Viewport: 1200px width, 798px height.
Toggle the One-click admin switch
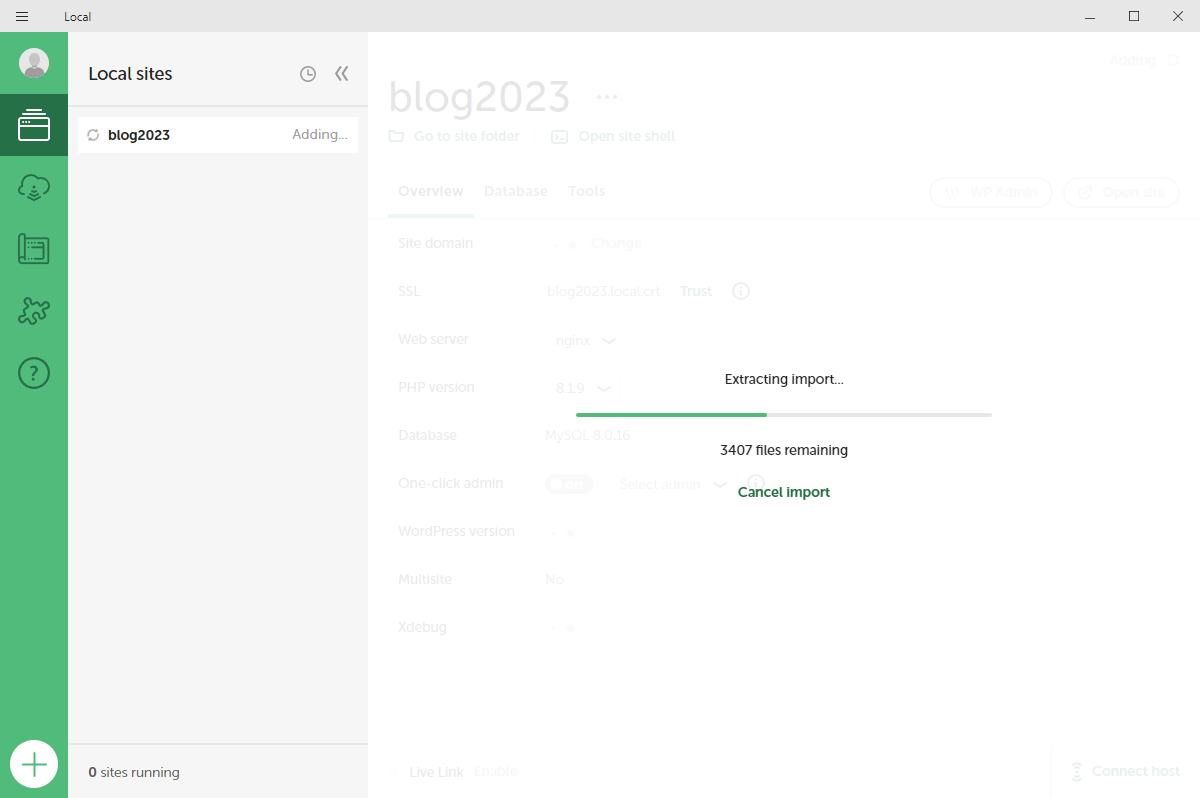click(x=569, y=484)
